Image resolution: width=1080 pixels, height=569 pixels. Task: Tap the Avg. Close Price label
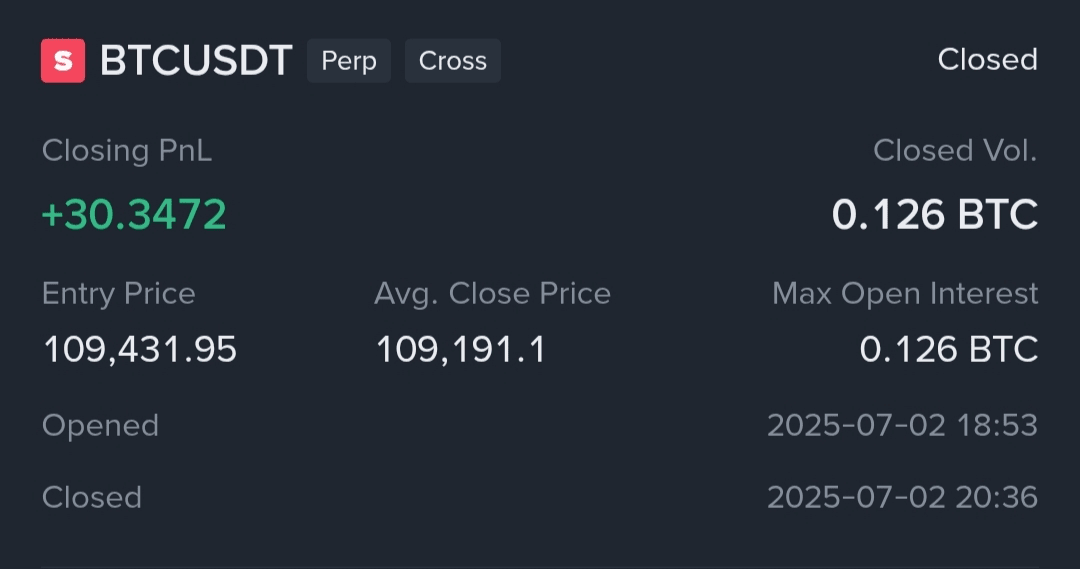point(492,294)
